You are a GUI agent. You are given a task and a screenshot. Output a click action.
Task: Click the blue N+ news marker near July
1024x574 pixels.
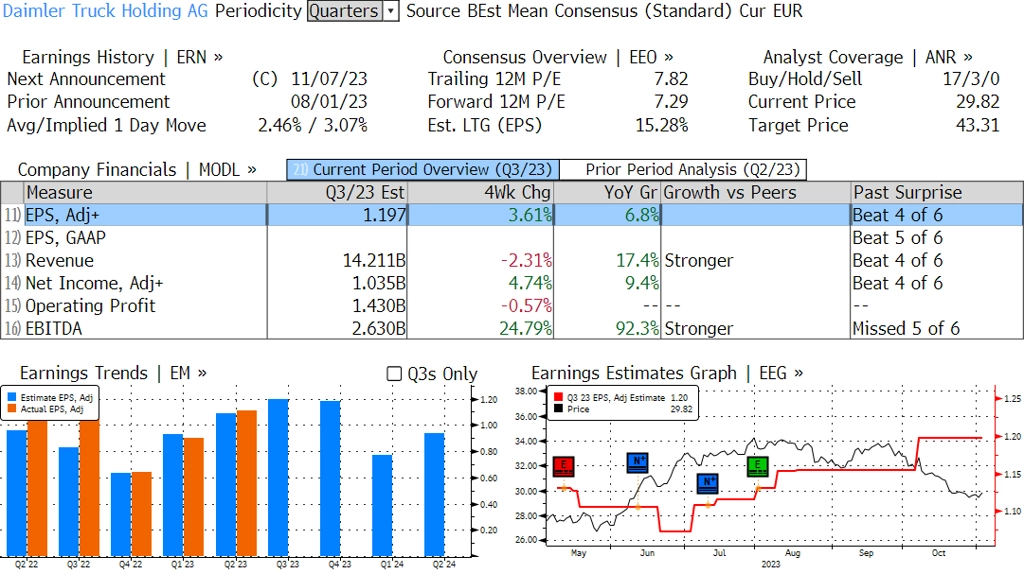707,484
